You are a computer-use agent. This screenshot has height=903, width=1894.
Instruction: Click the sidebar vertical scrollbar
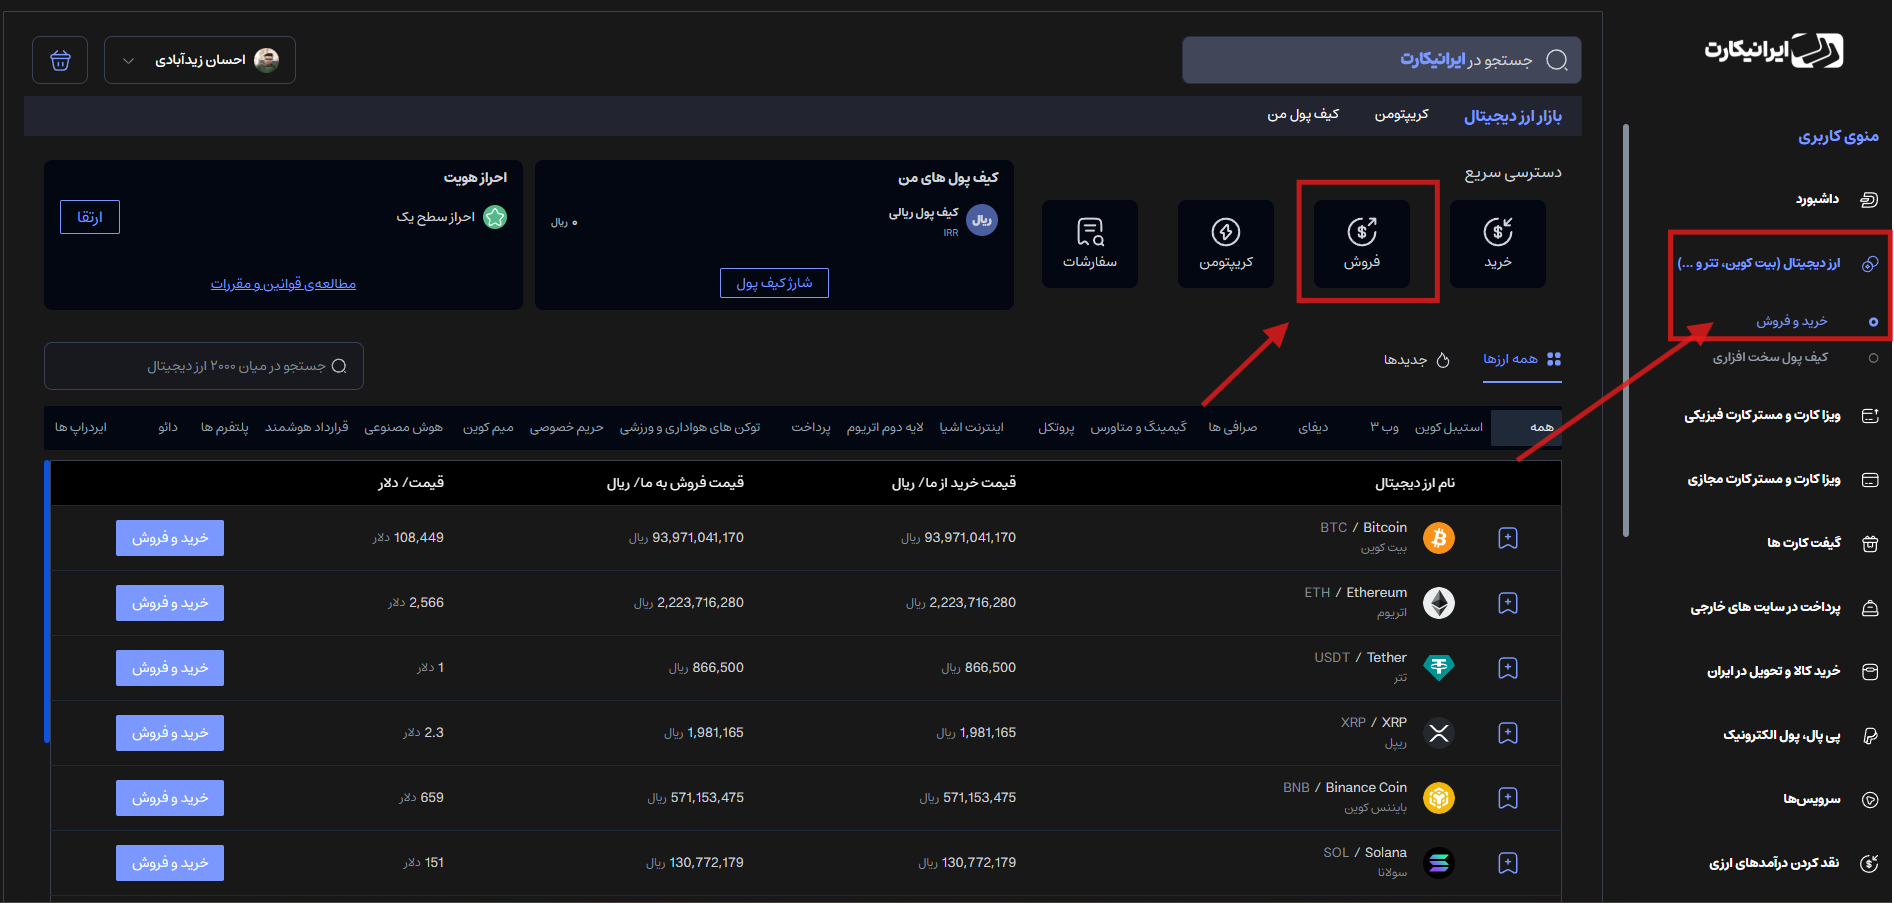click(1626, 330)
